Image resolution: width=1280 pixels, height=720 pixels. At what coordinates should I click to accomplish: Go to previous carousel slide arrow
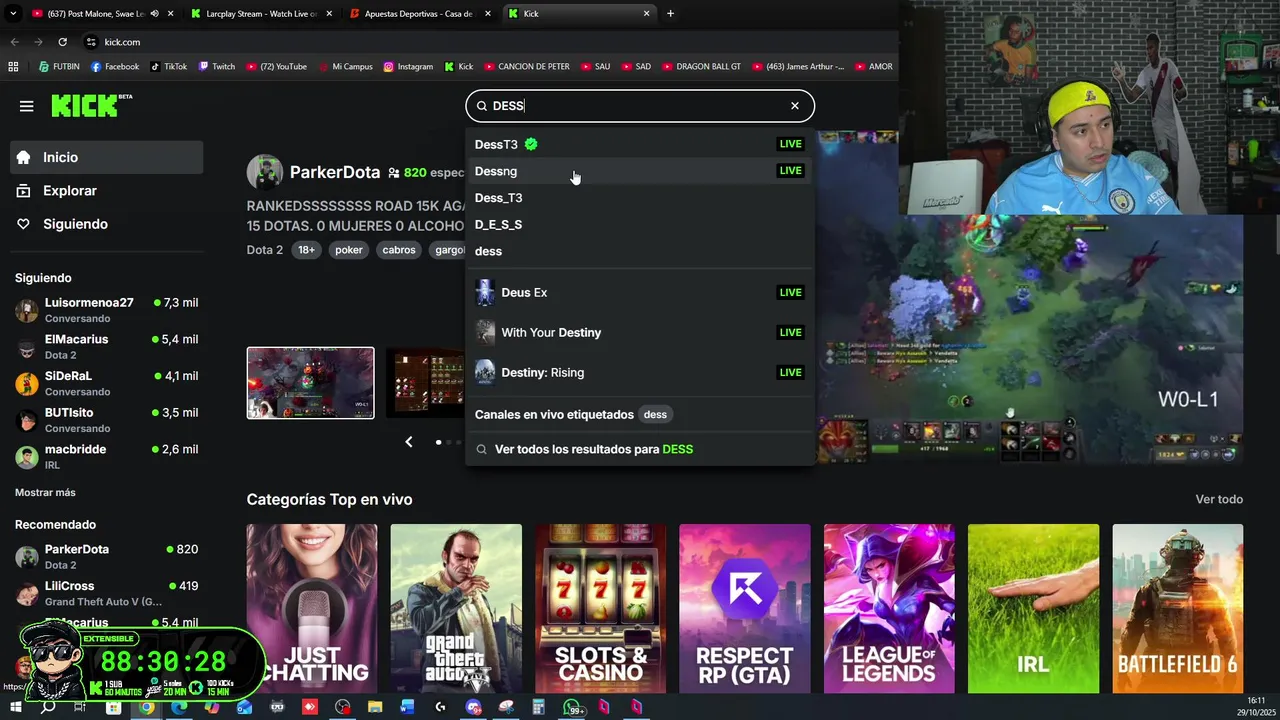pyautogui.click(x=408, y=441)
